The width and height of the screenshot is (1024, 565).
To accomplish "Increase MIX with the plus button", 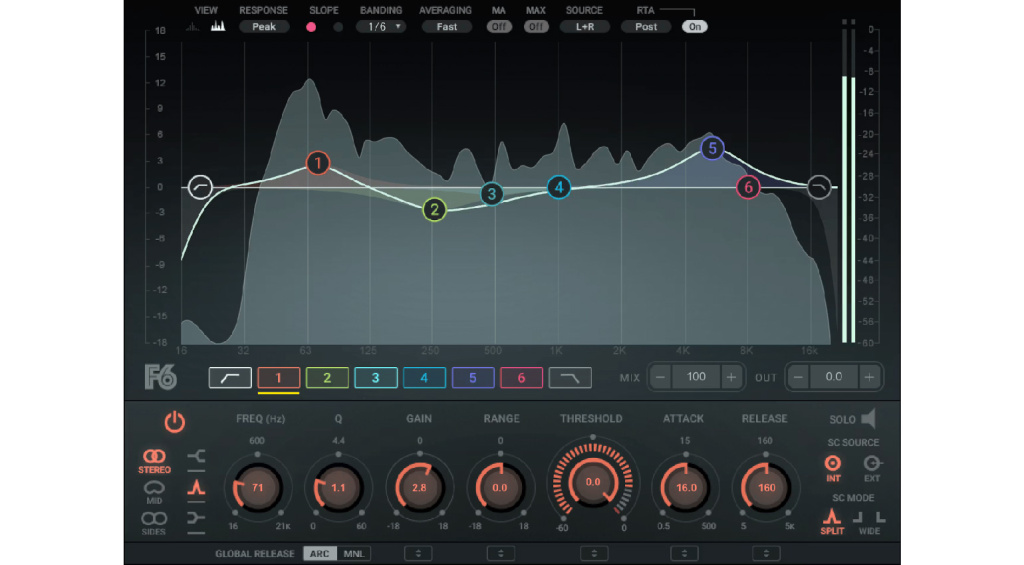I will tap(731, 377).
